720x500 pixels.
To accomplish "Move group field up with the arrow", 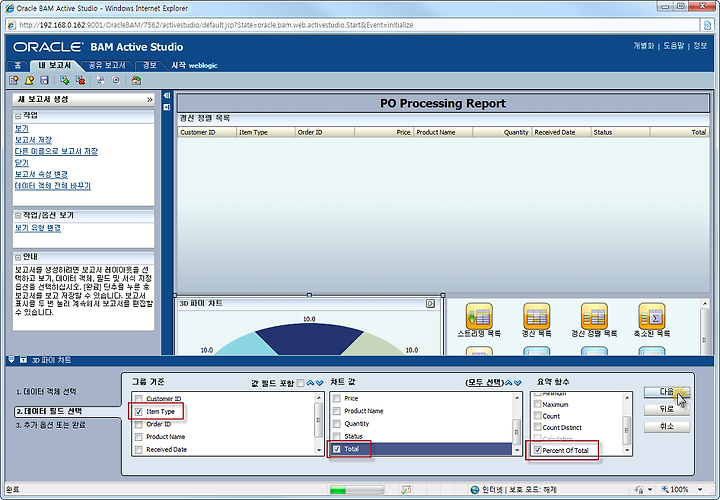I will [x=310, y=383].
